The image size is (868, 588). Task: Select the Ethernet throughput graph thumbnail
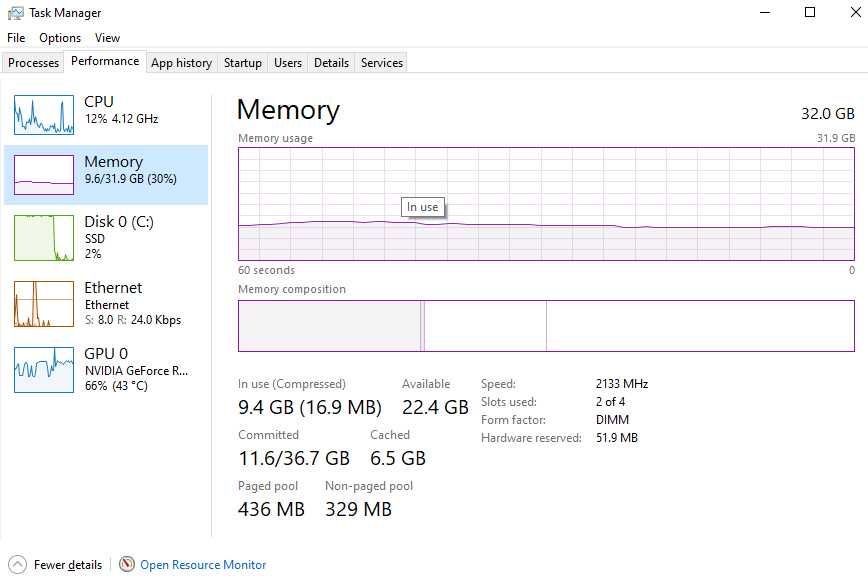[x=44, y=303]
